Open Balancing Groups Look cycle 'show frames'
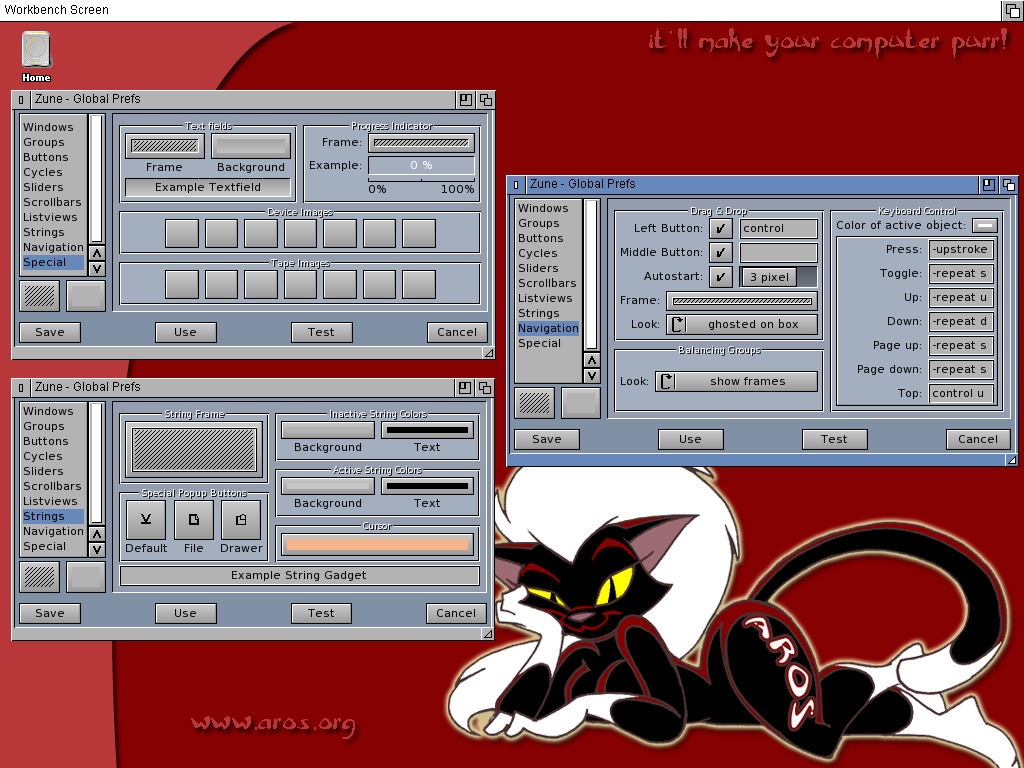 737,381
